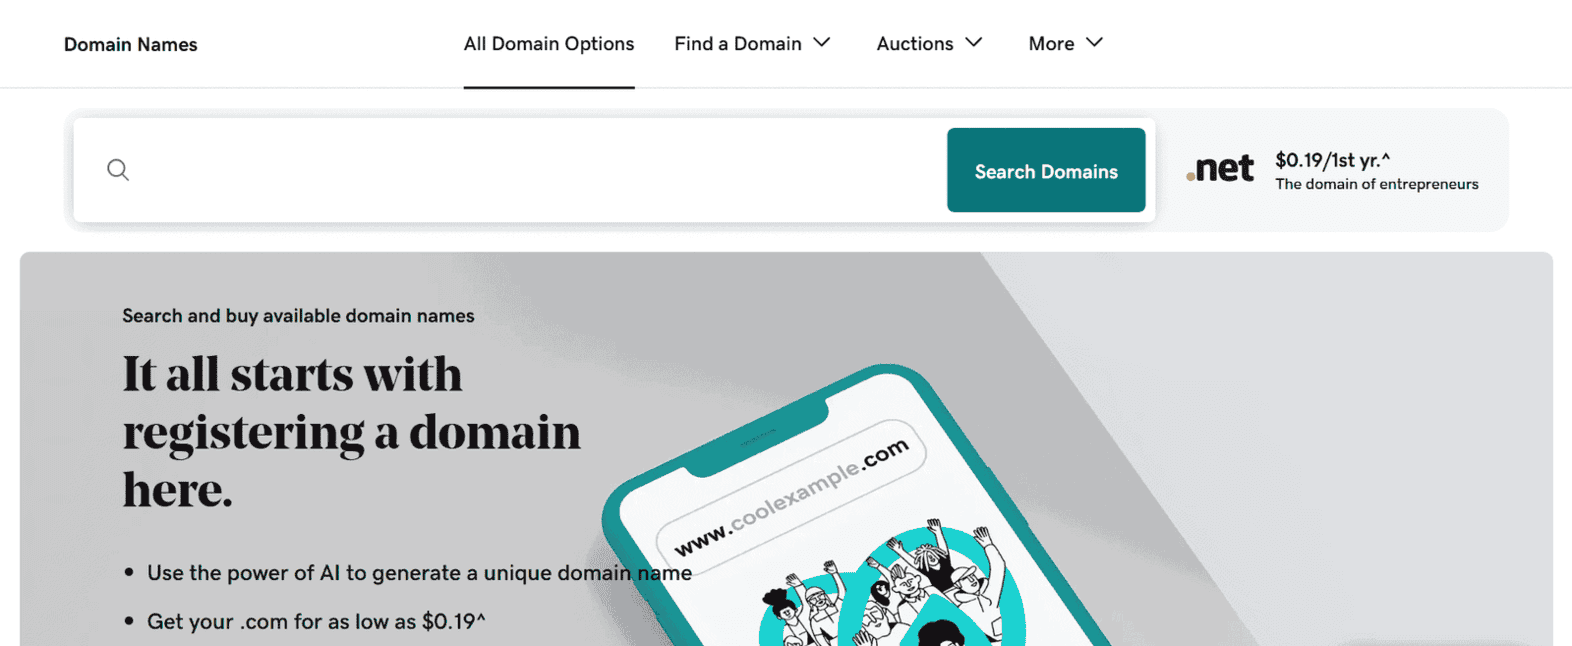Screen dimensions: 1572x646
Task: Click the Auctions menu label
Action: [915, 44]
